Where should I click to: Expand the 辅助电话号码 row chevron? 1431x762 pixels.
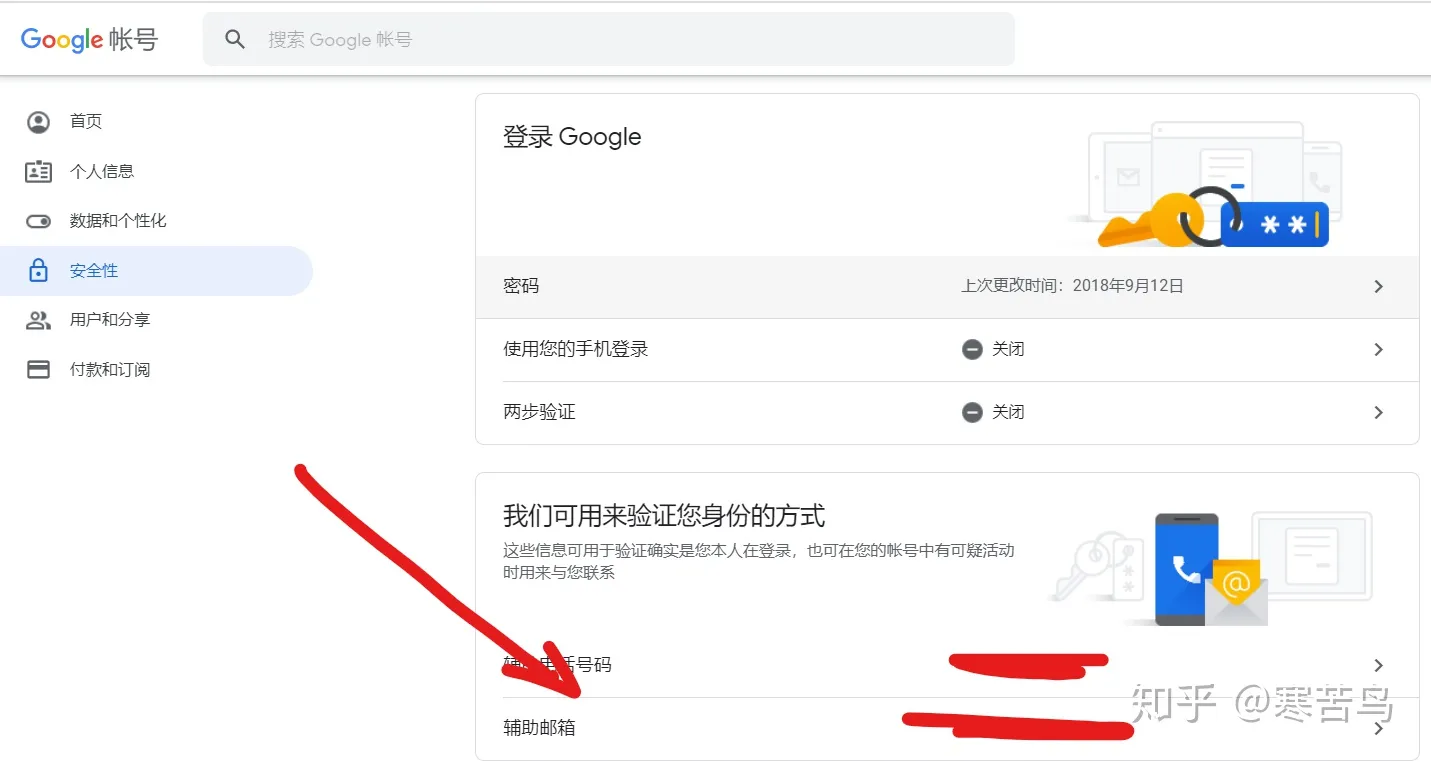(1378, 666)
